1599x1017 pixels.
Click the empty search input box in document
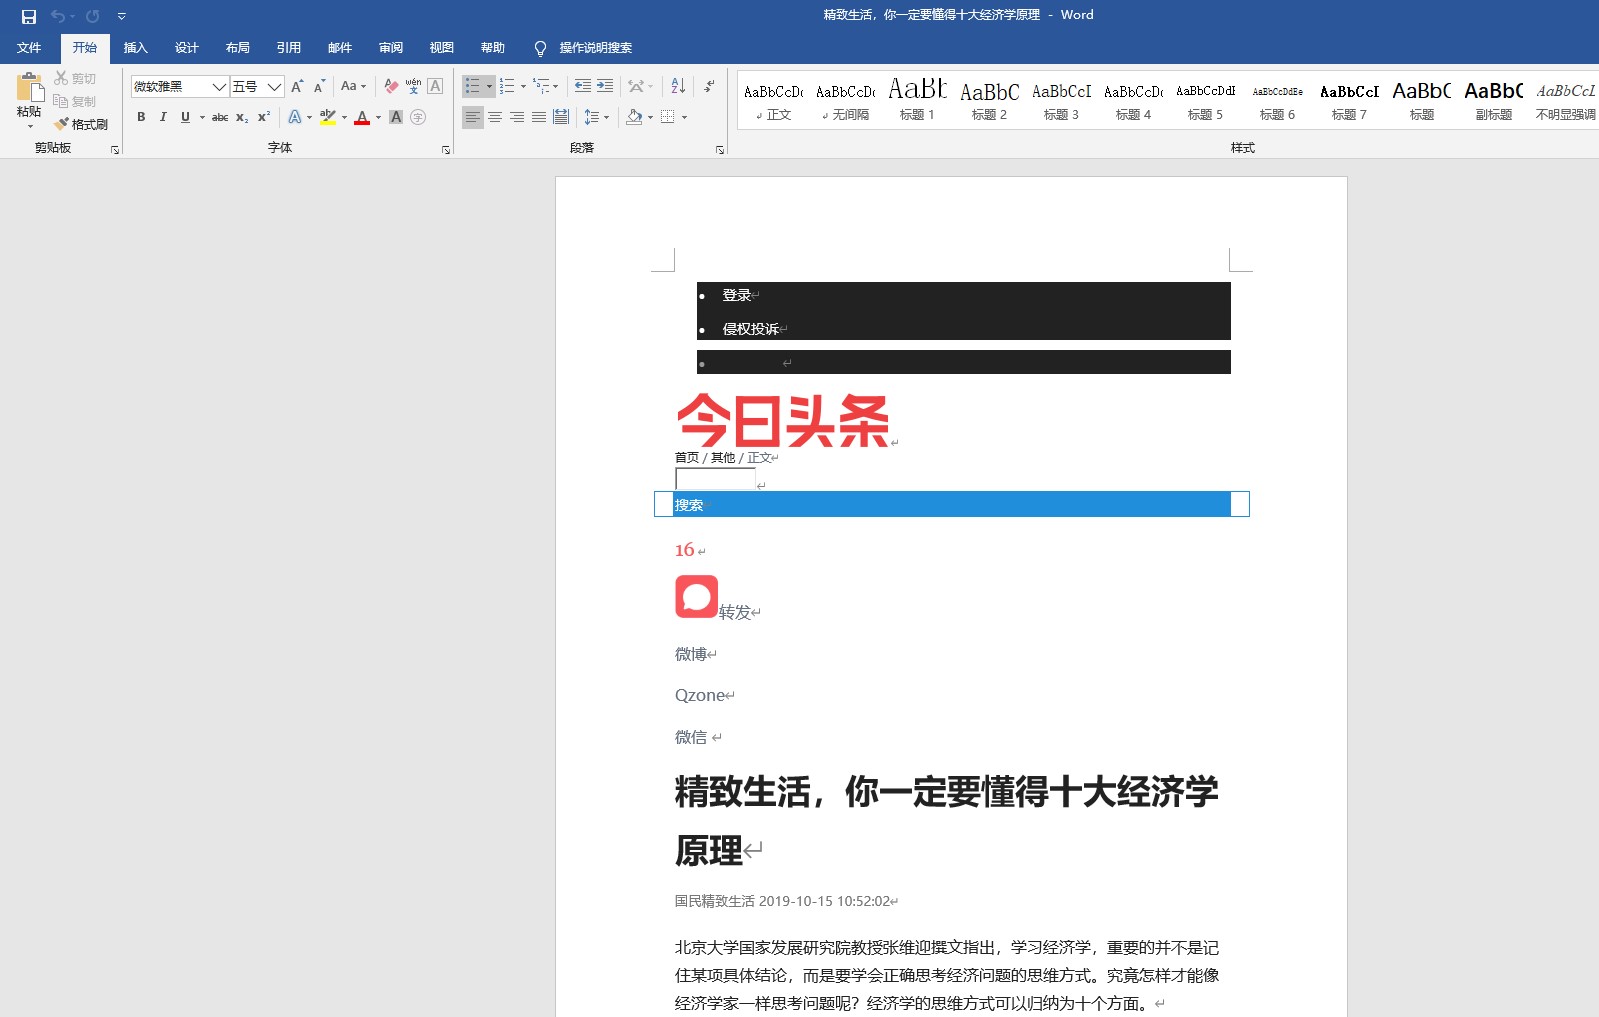715,479
